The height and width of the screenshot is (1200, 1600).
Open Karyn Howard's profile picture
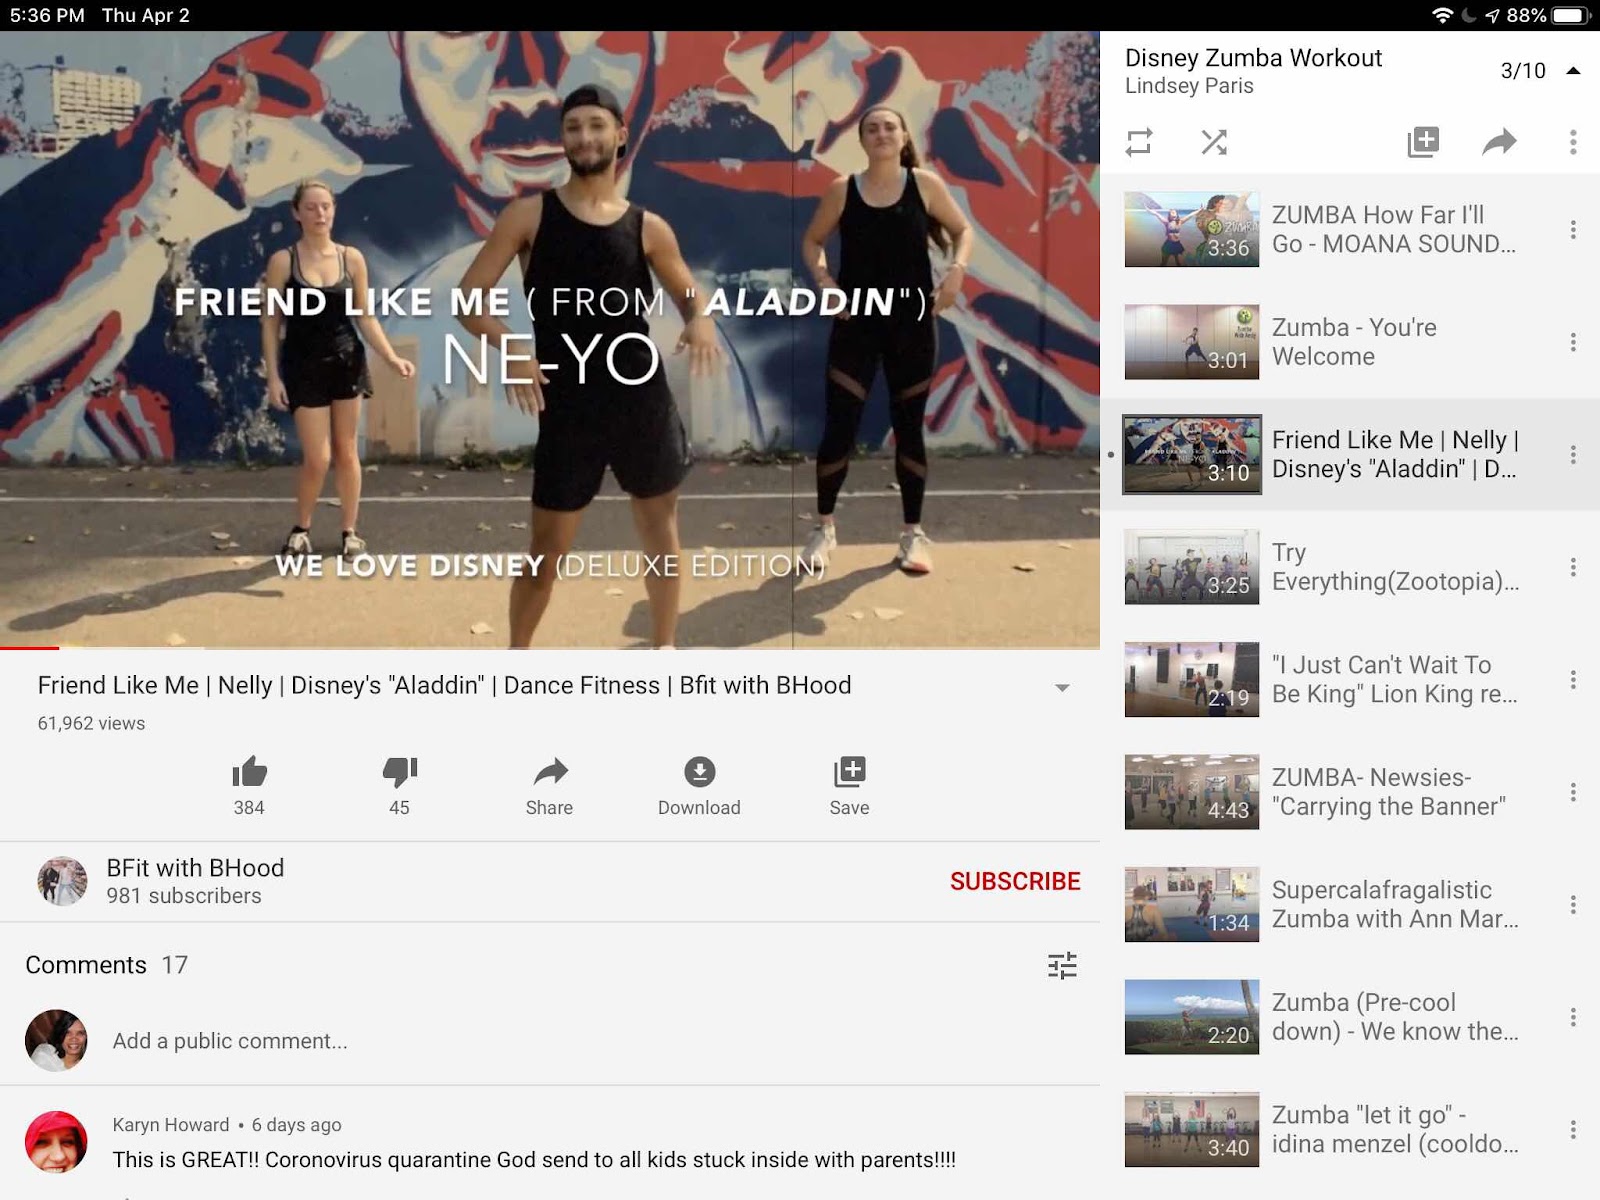[x=56, y=1141]
